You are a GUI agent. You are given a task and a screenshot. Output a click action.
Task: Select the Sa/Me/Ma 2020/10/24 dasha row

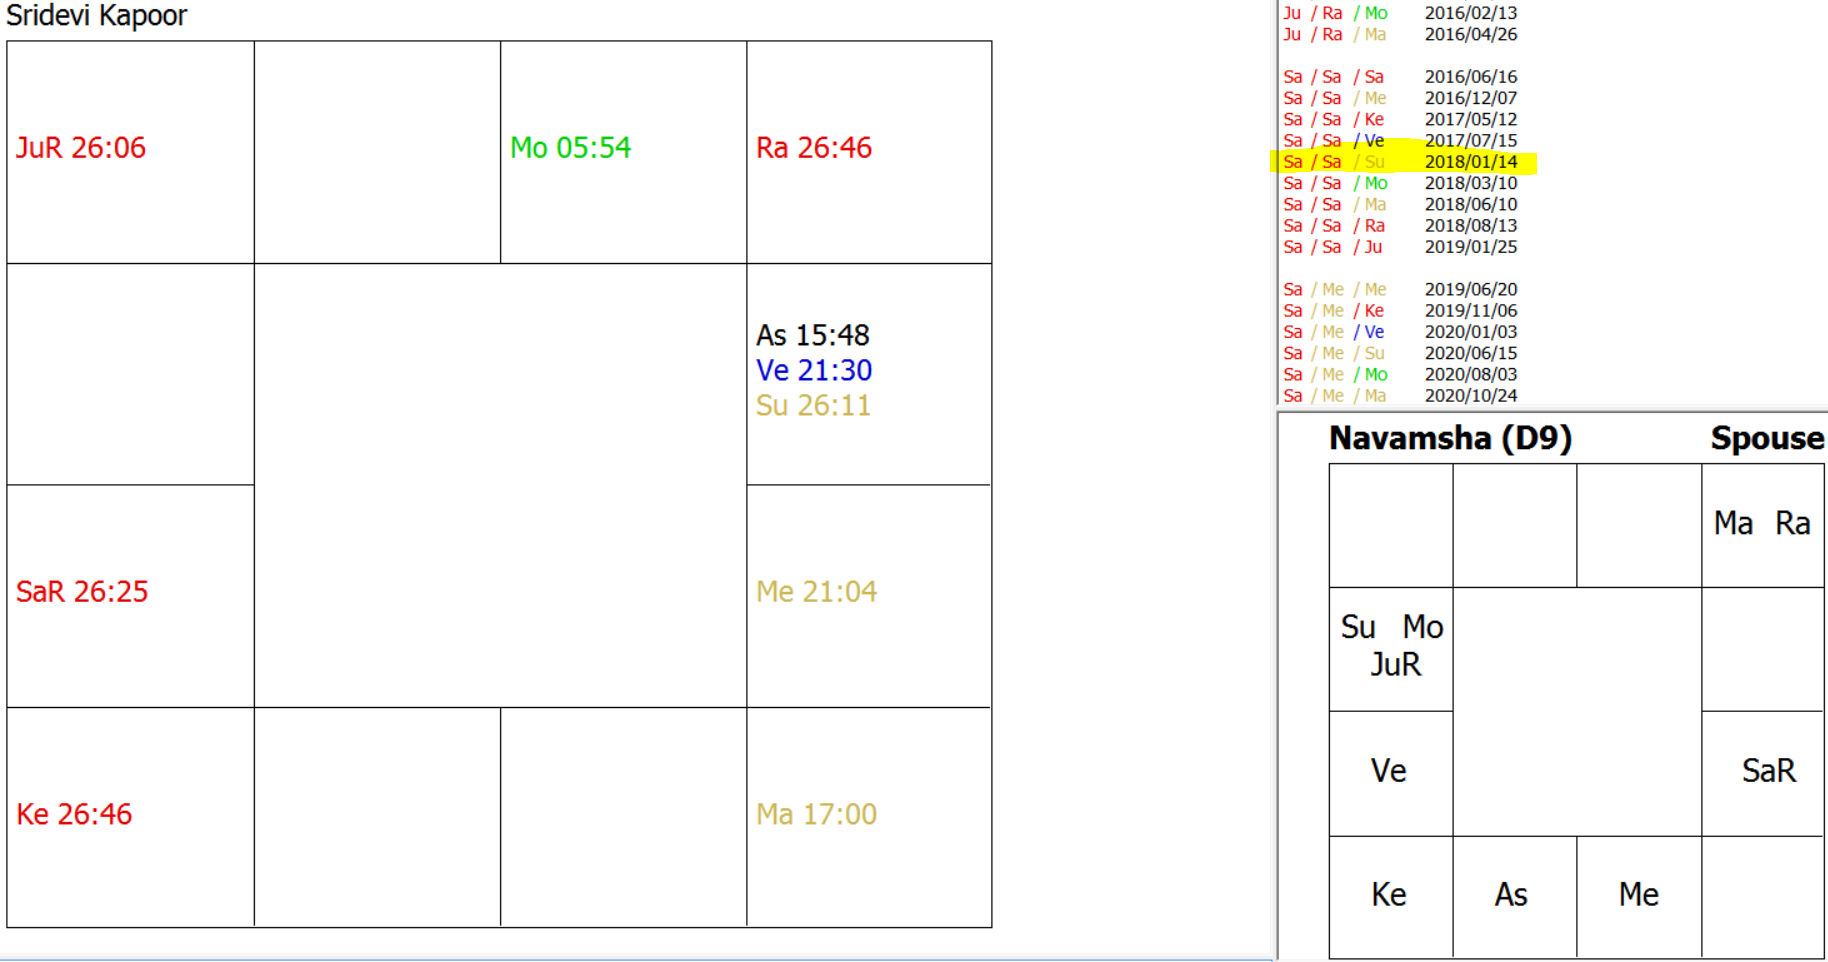point(1400,396)
